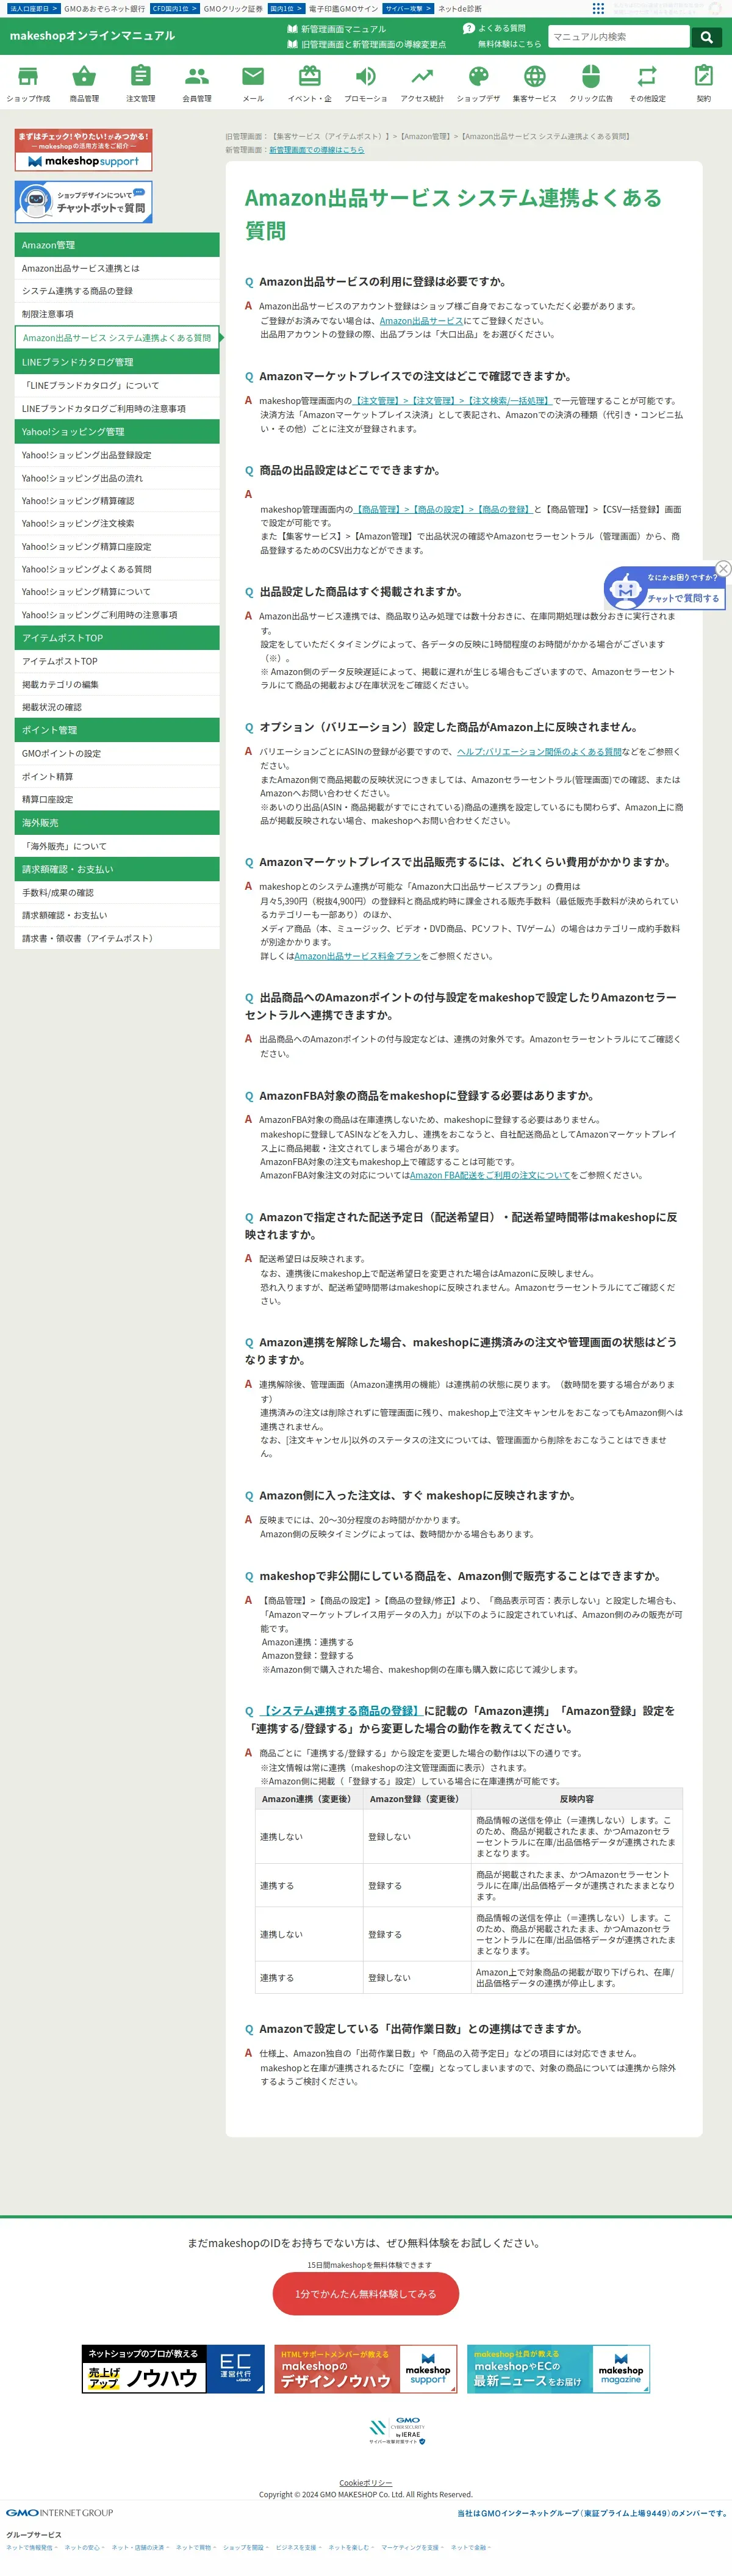
Task: Open Yahoo!ショッピング出品の流れ item
Action: (117, 478)
